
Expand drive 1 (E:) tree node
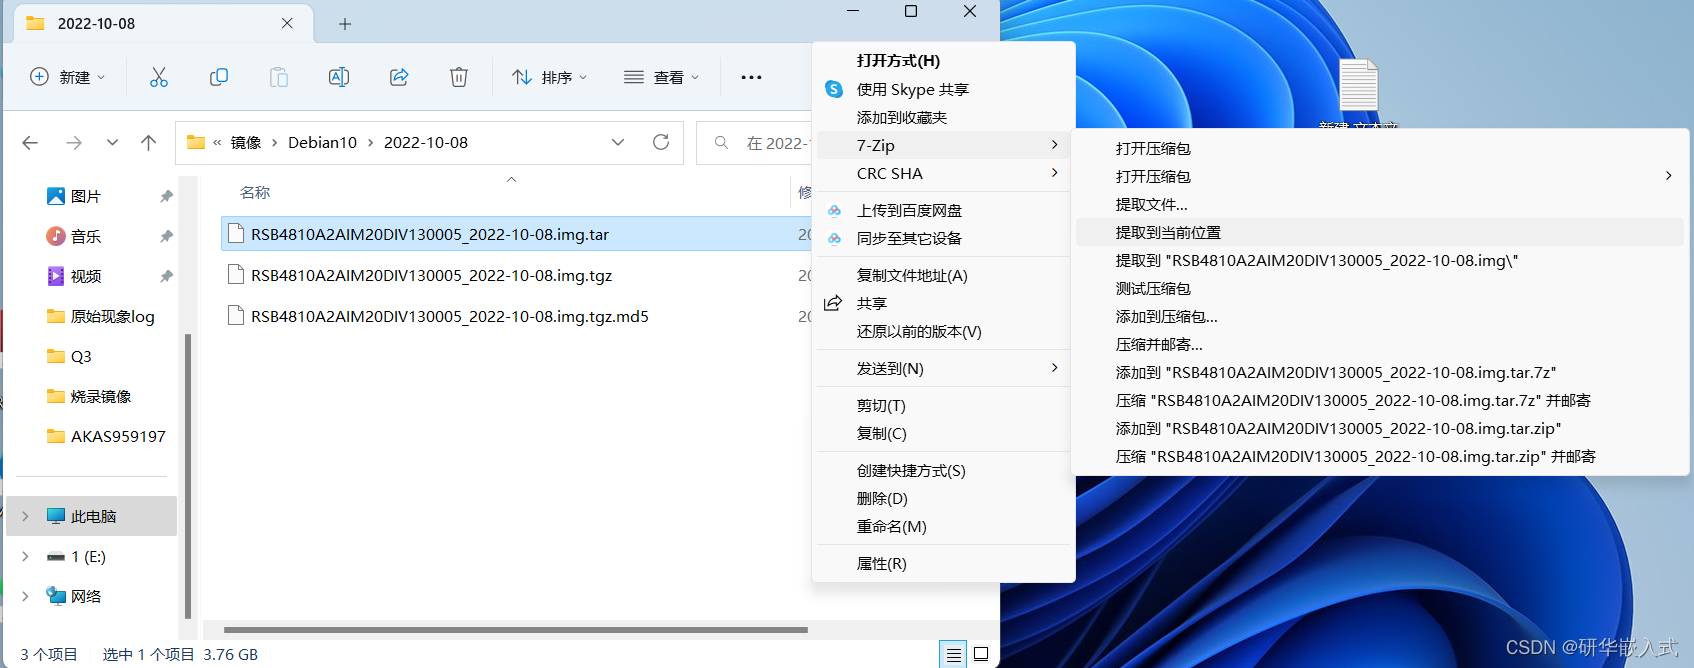(x=26, y=556)
